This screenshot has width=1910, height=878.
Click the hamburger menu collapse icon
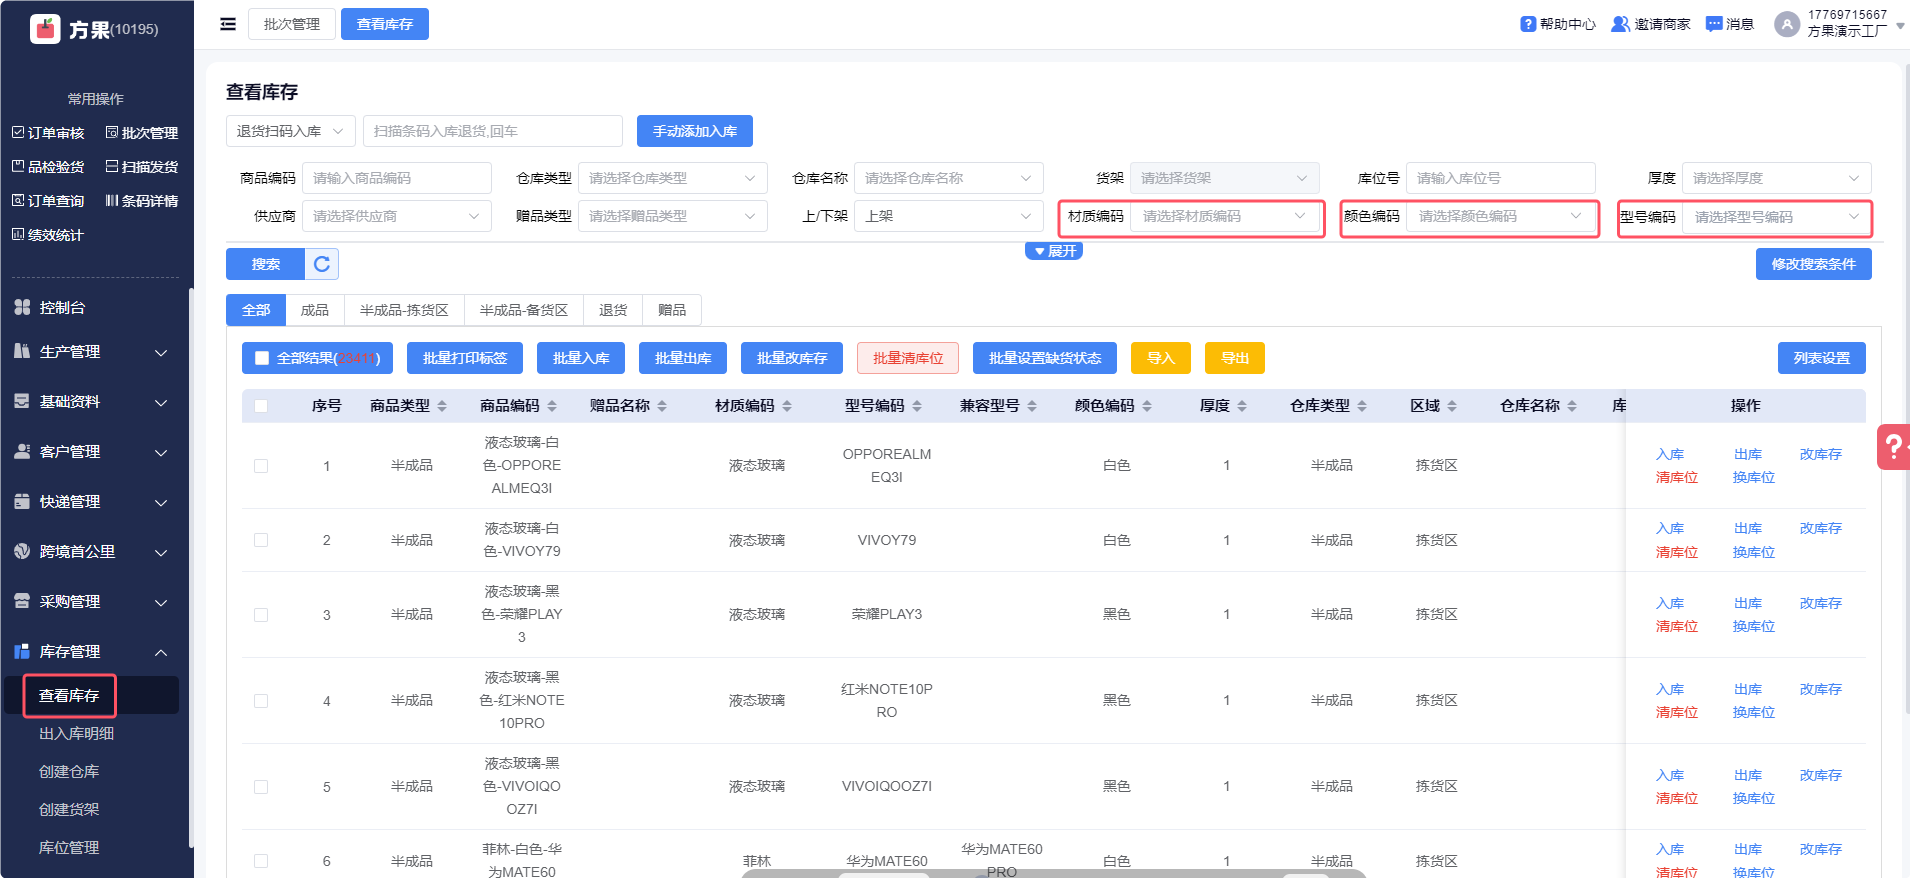[228, 24]
